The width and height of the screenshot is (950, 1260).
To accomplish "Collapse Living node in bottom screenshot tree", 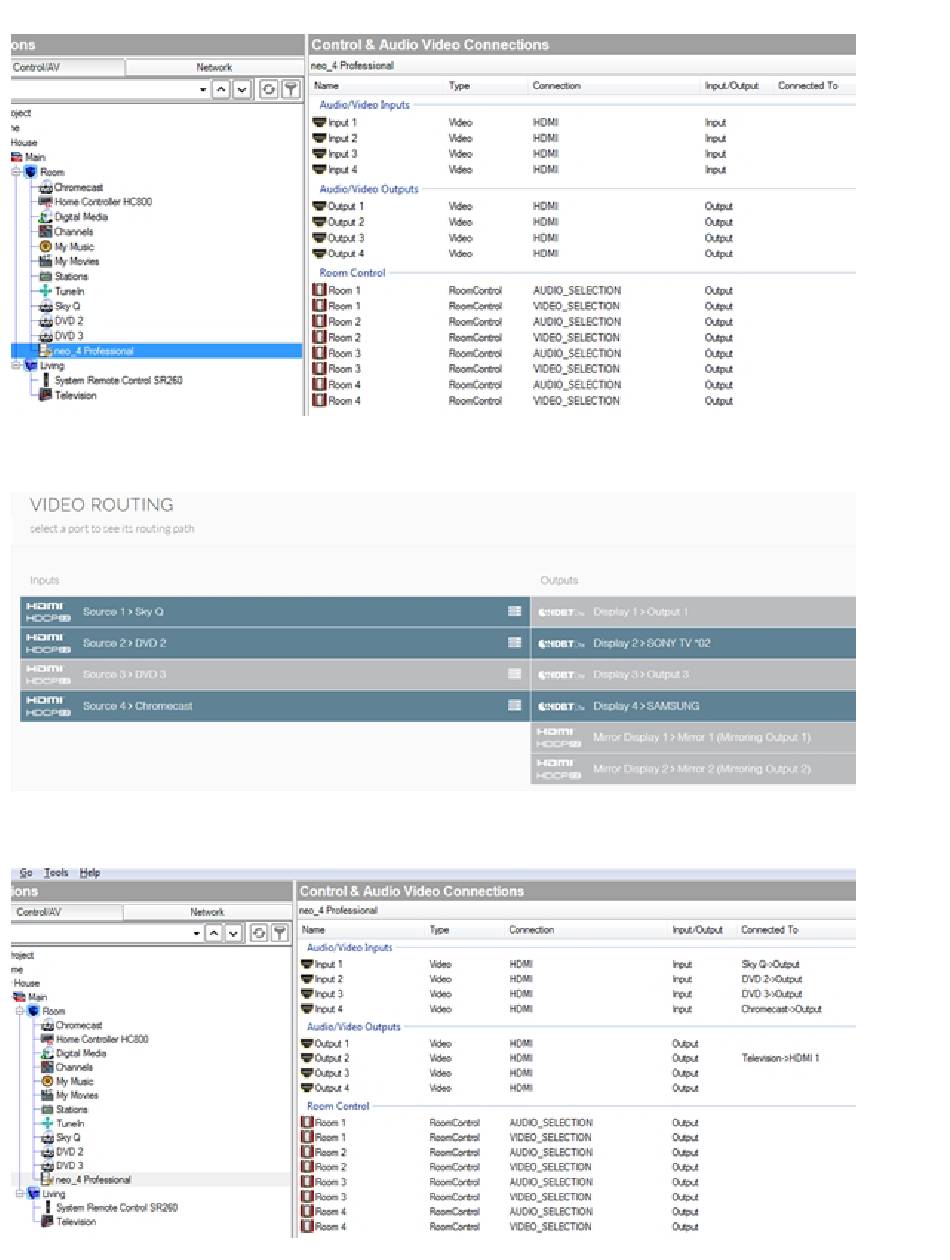I will pos(19,1194).
